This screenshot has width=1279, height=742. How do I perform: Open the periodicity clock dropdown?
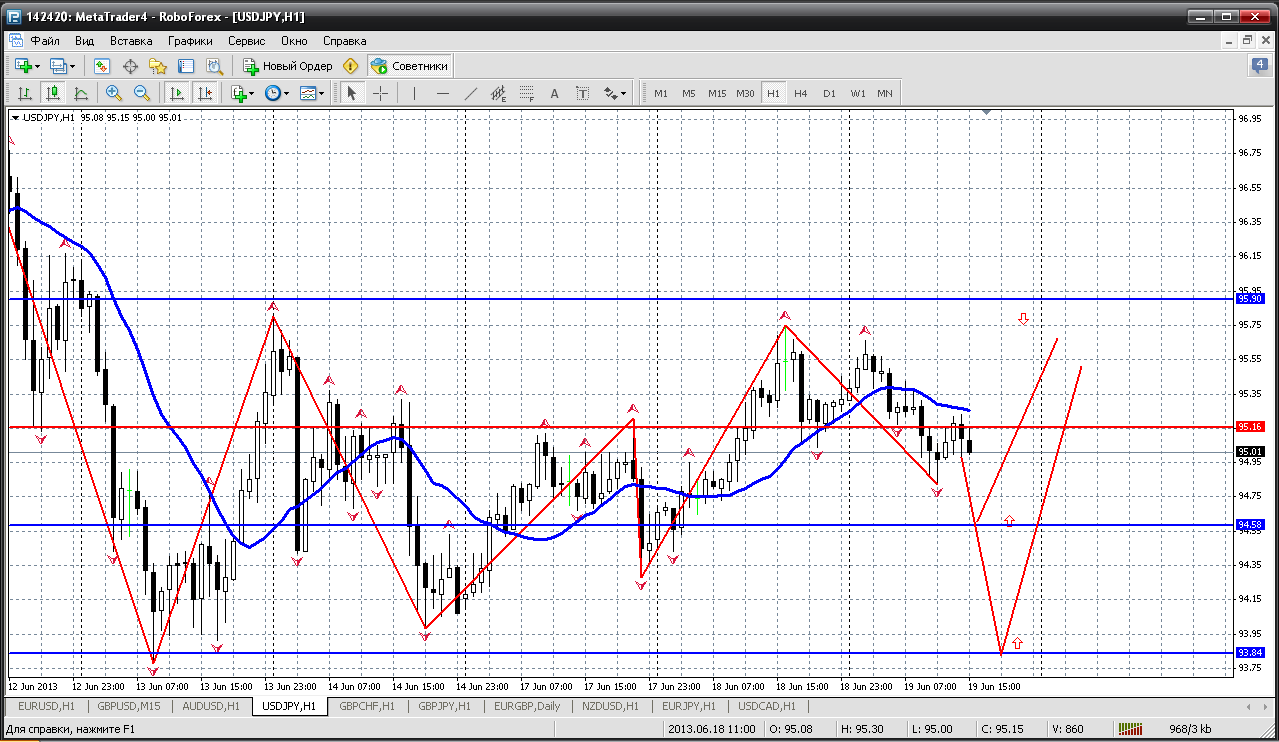pos(276,93)
